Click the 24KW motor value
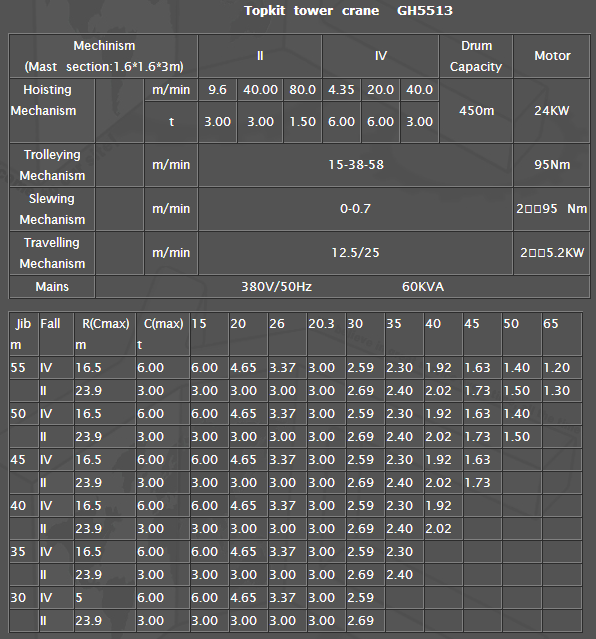 pyautogui.click(x=552, y=111)
